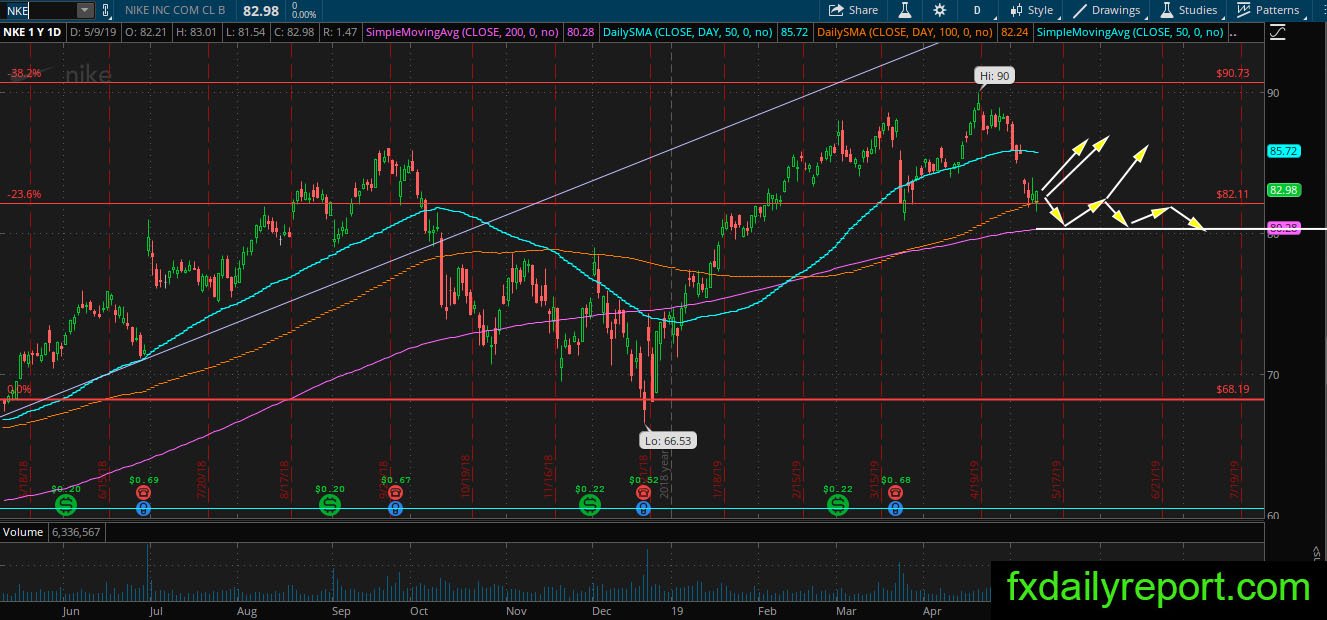Click the symbol link clipboard icon
This screenshot has width=1327, height=620.
105,10
